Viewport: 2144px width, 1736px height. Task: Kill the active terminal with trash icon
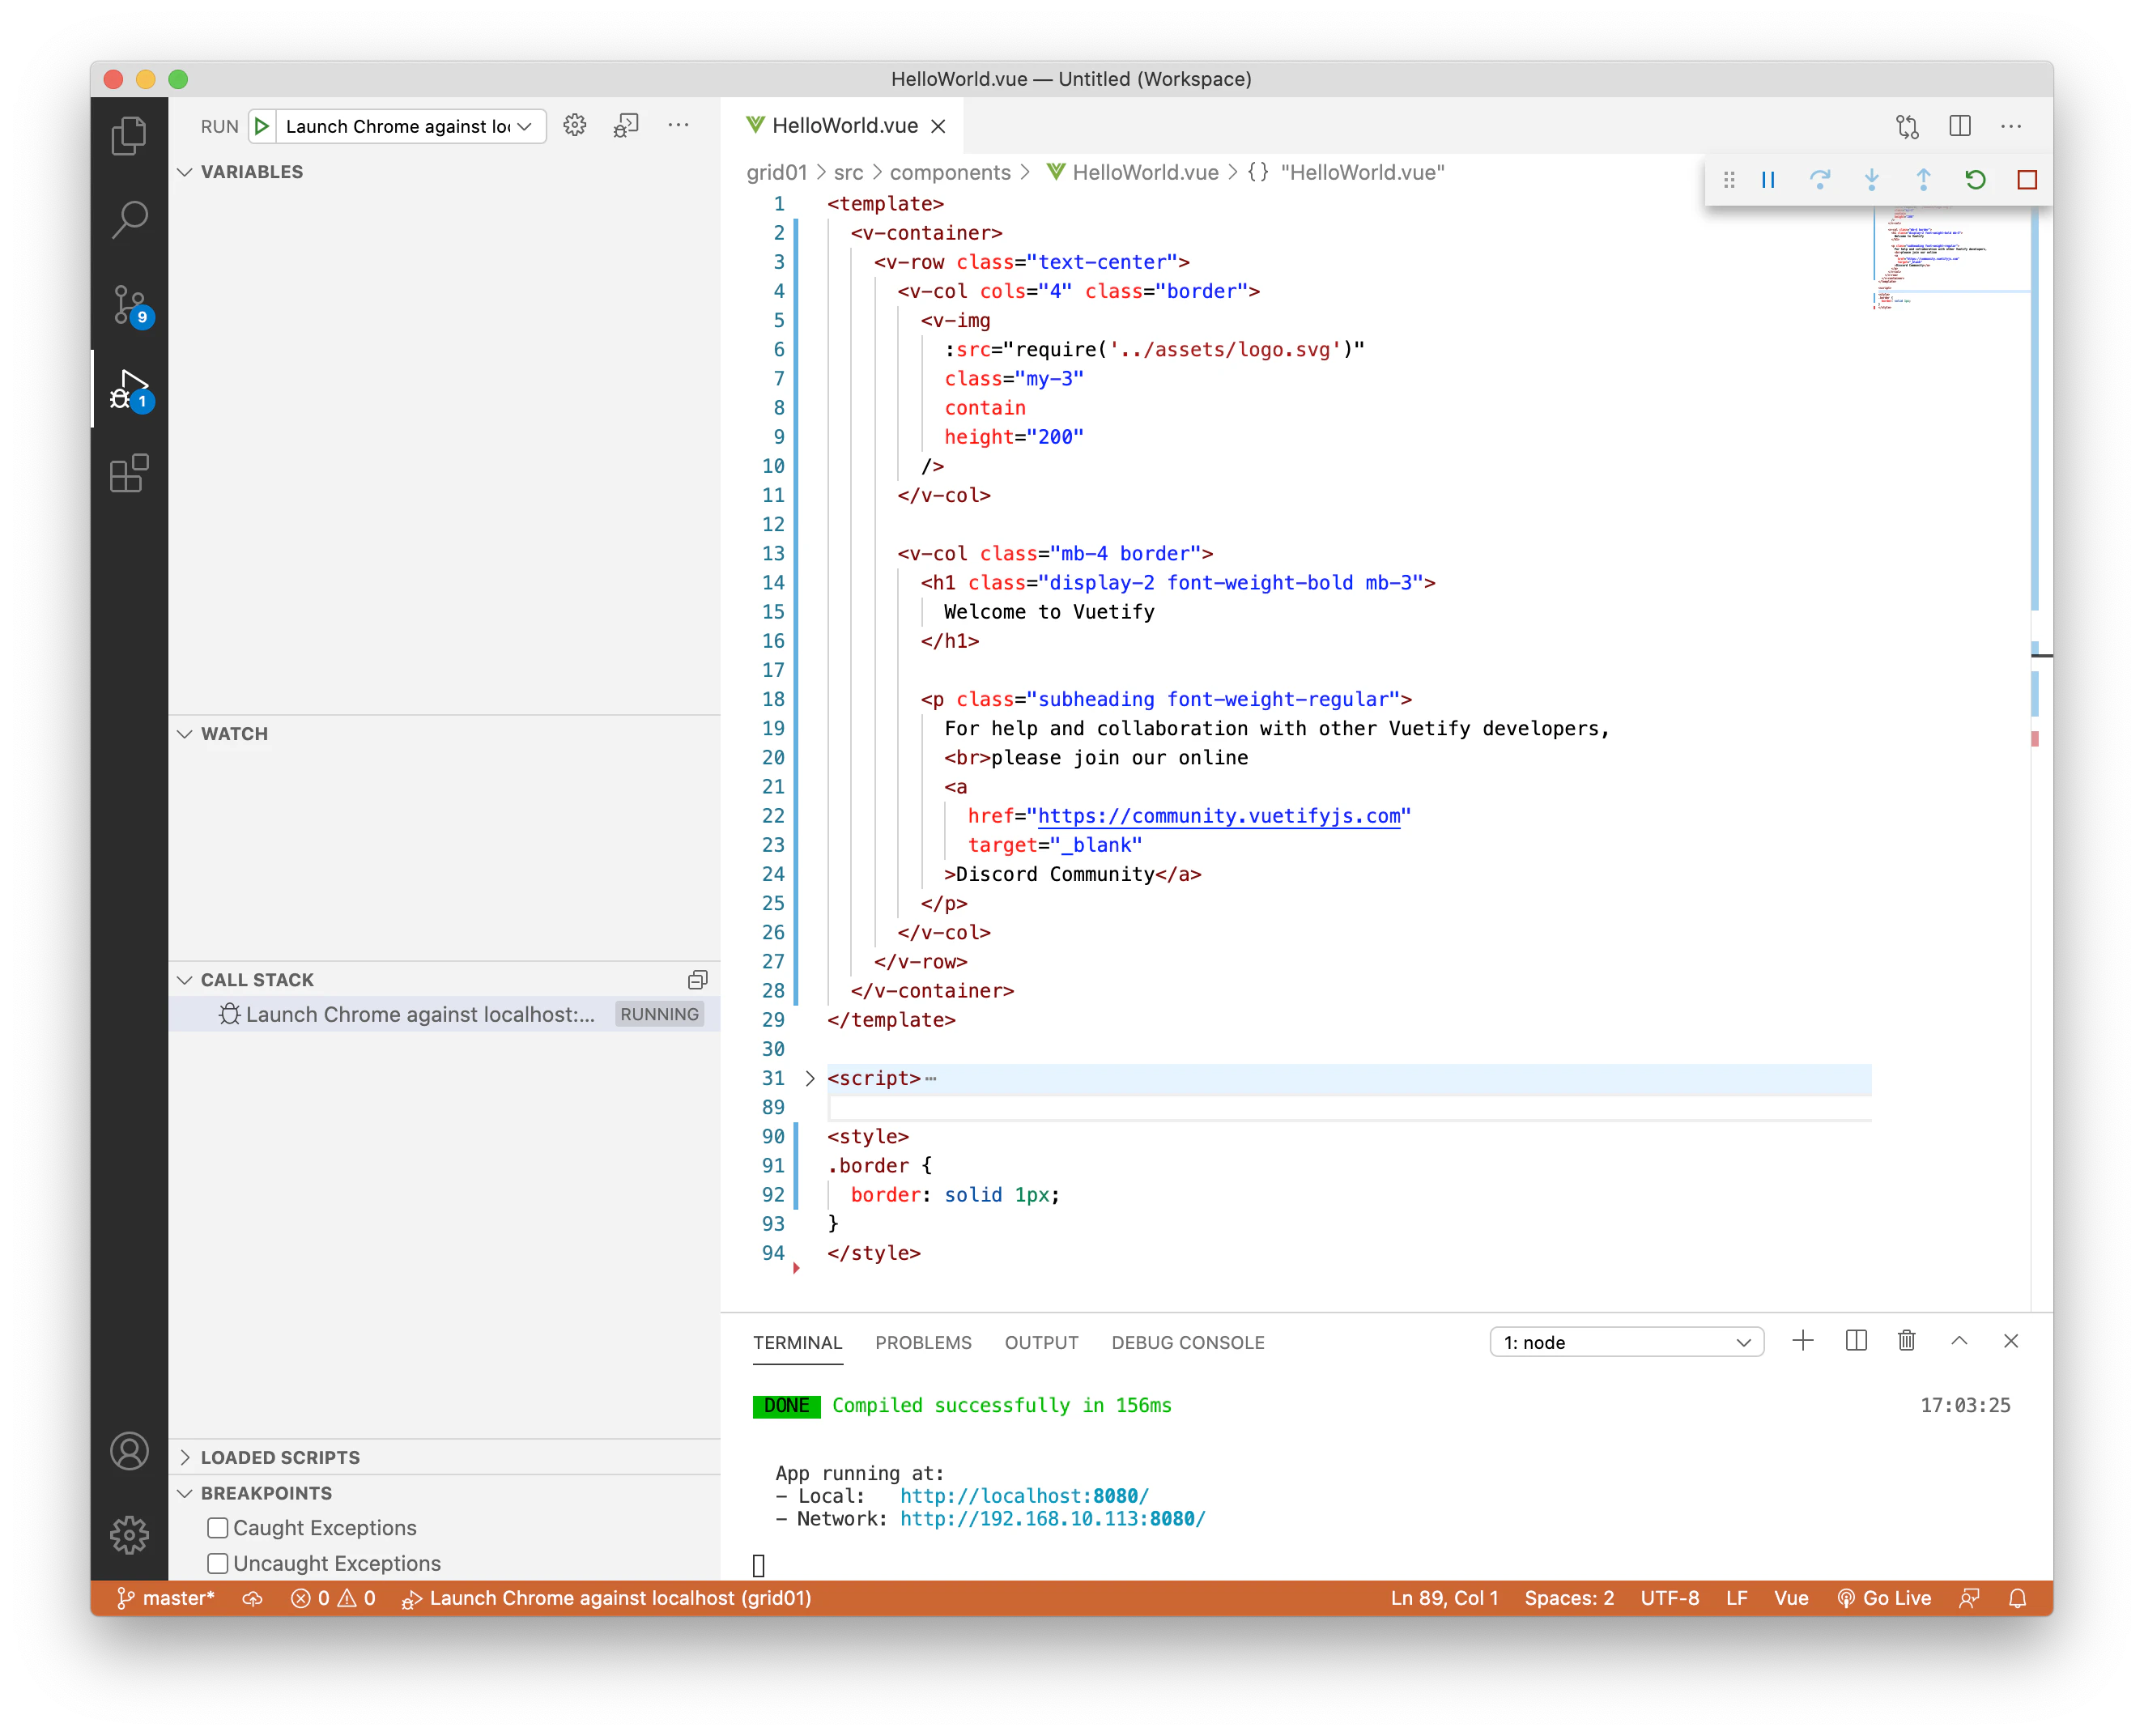tap(1906, 1341)
